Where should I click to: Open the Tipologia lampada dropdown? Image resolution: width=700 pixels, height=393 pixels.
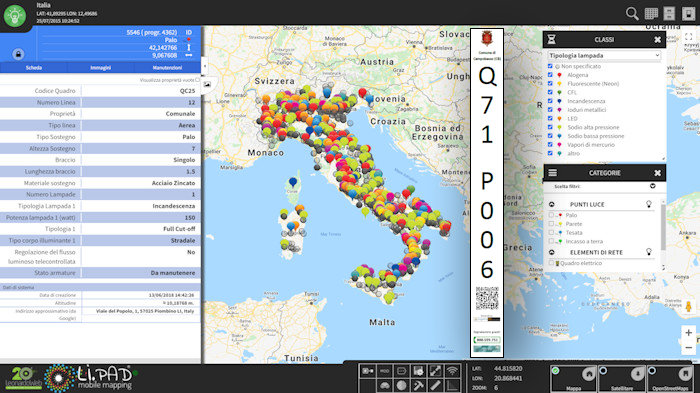point(604,55)
